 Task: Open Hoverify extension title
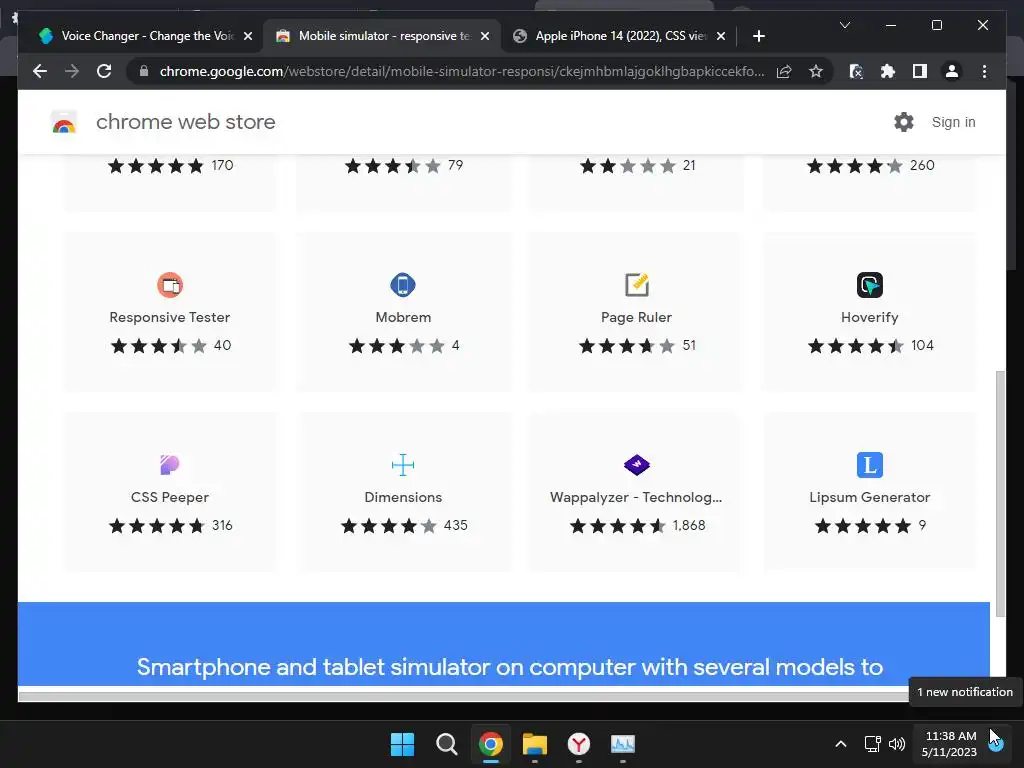(x=869, y=317)
